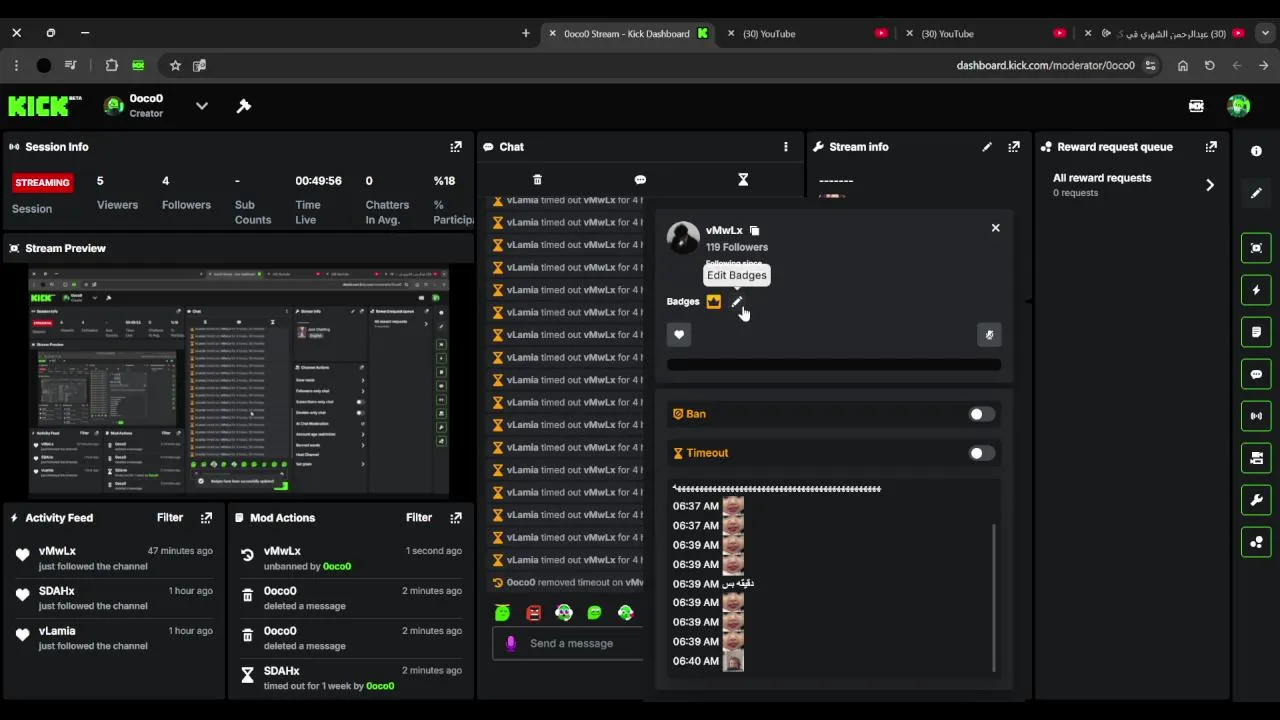Click the speech bubble icon in Chat toolbar
The width and height of the screenshot is (1280, 720).
(640, 180)
